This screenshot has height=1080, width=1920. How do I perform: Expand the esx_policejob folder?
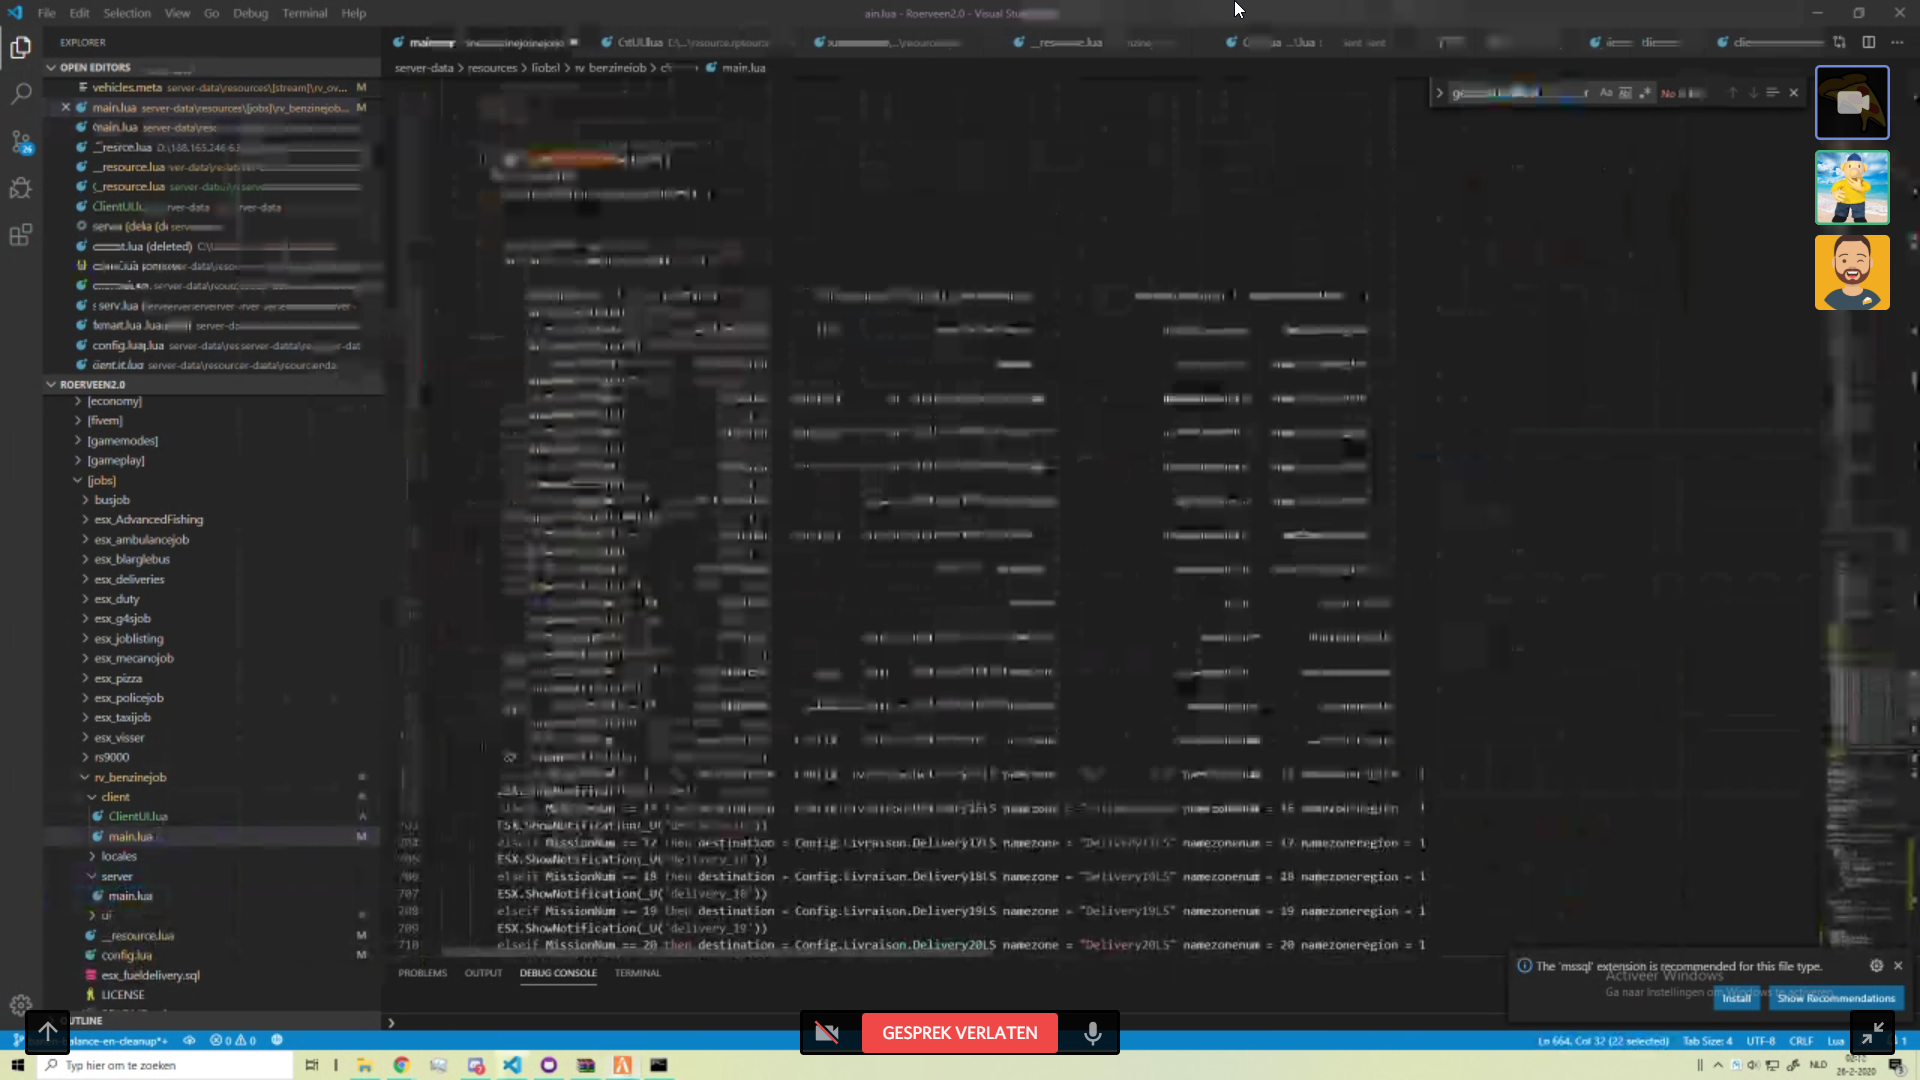click(128, 698)
